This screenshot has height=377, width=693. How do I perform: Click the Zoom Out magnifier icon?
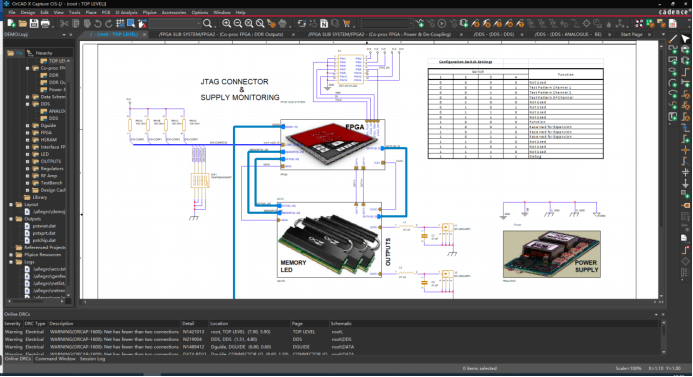pyautogui.click(x=238, y=23)
